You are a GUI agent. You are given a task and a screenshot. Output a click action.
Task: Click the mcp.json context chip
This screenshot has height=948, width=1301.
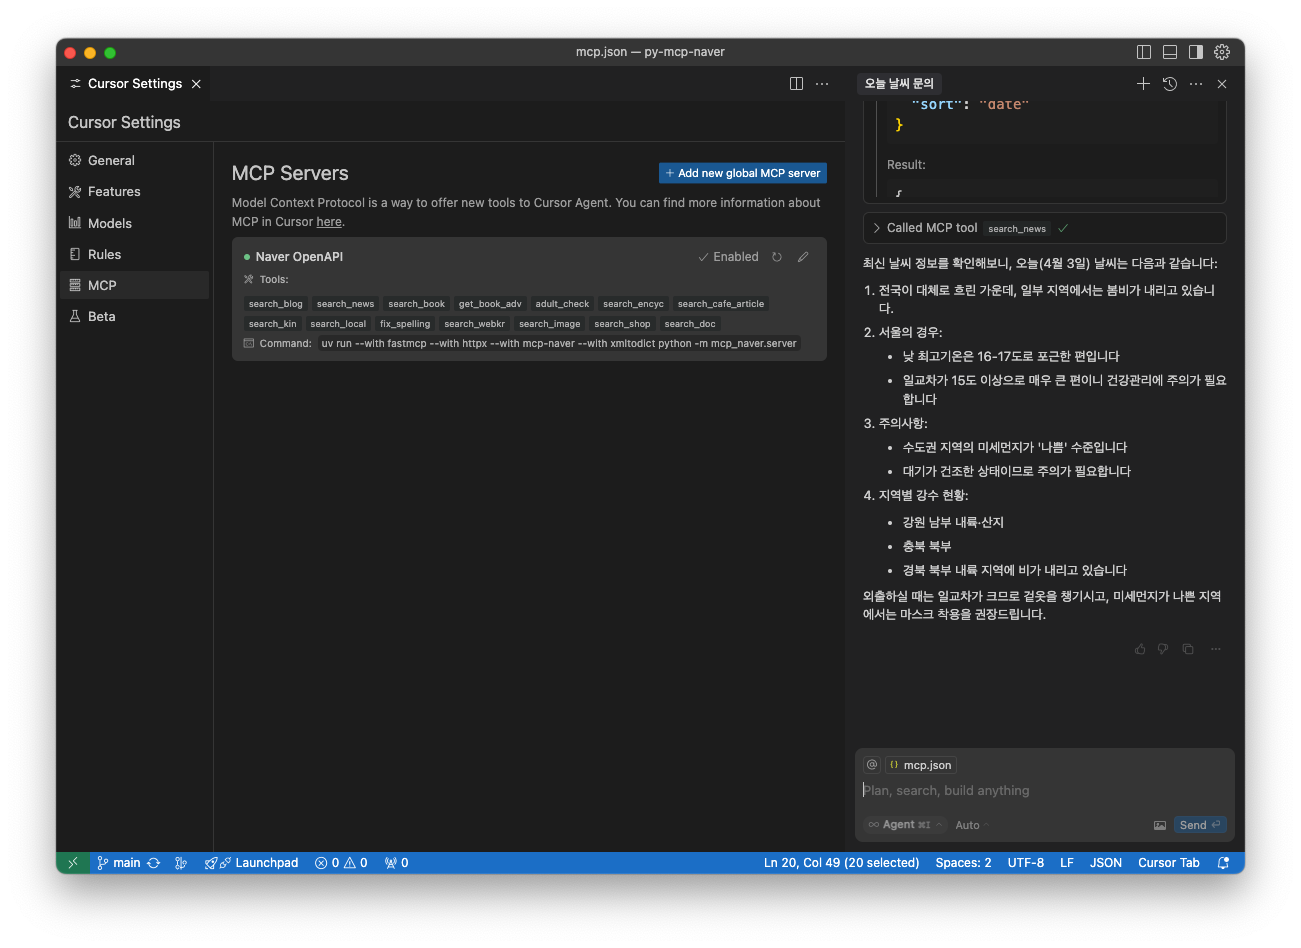[921, 765]
